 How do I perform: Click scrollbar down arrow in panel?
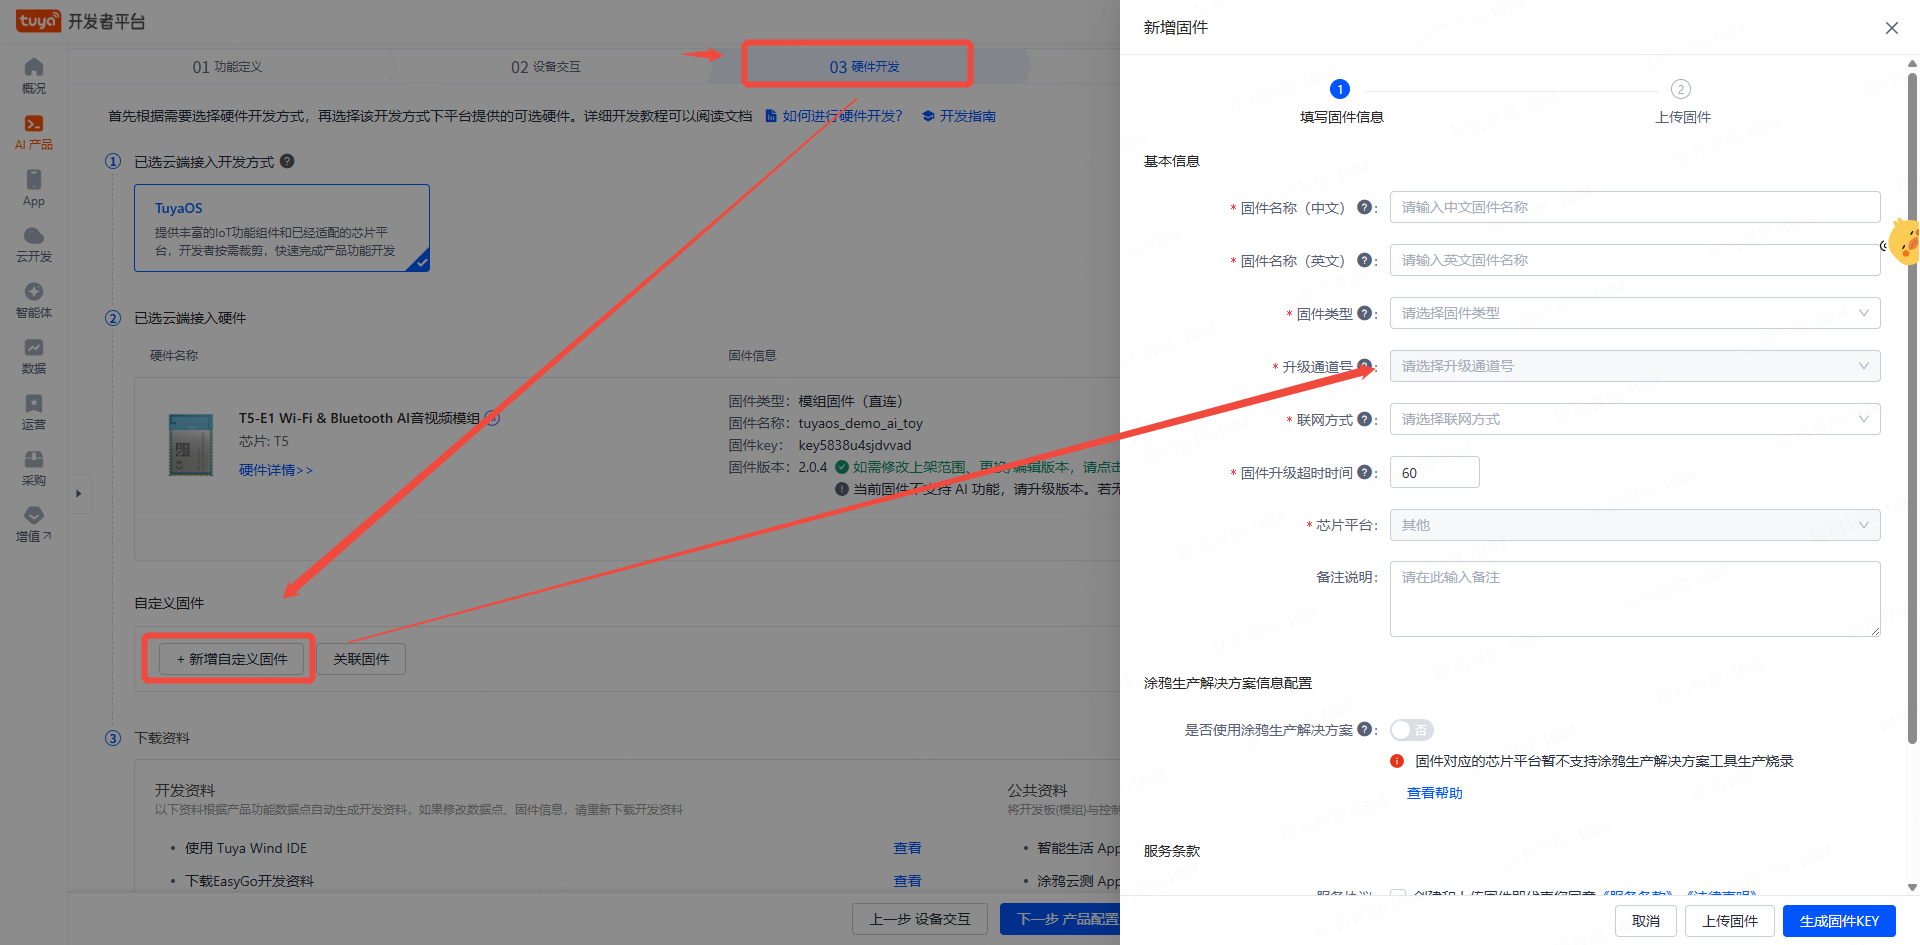1912,887
